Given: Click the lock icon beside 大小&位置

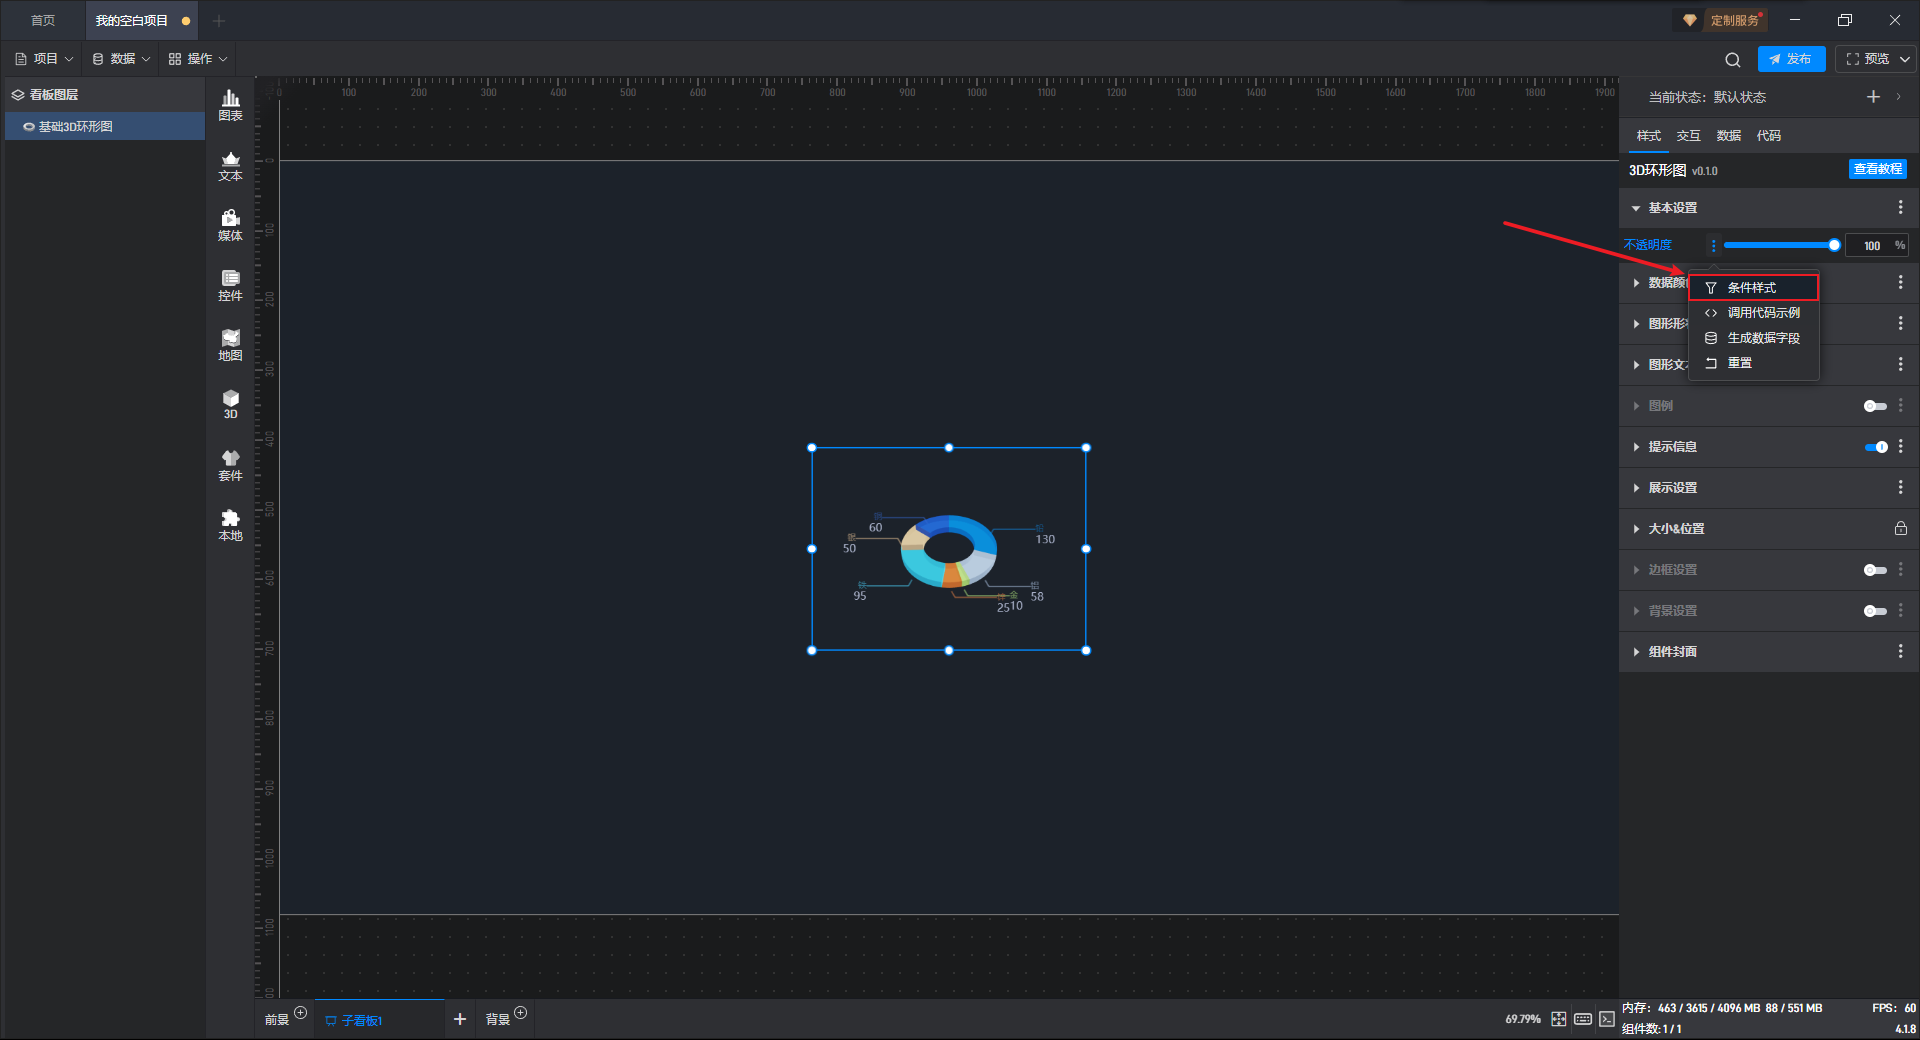Looking at the screenshot, I should pyautogui.click(x=1901, y=528).
